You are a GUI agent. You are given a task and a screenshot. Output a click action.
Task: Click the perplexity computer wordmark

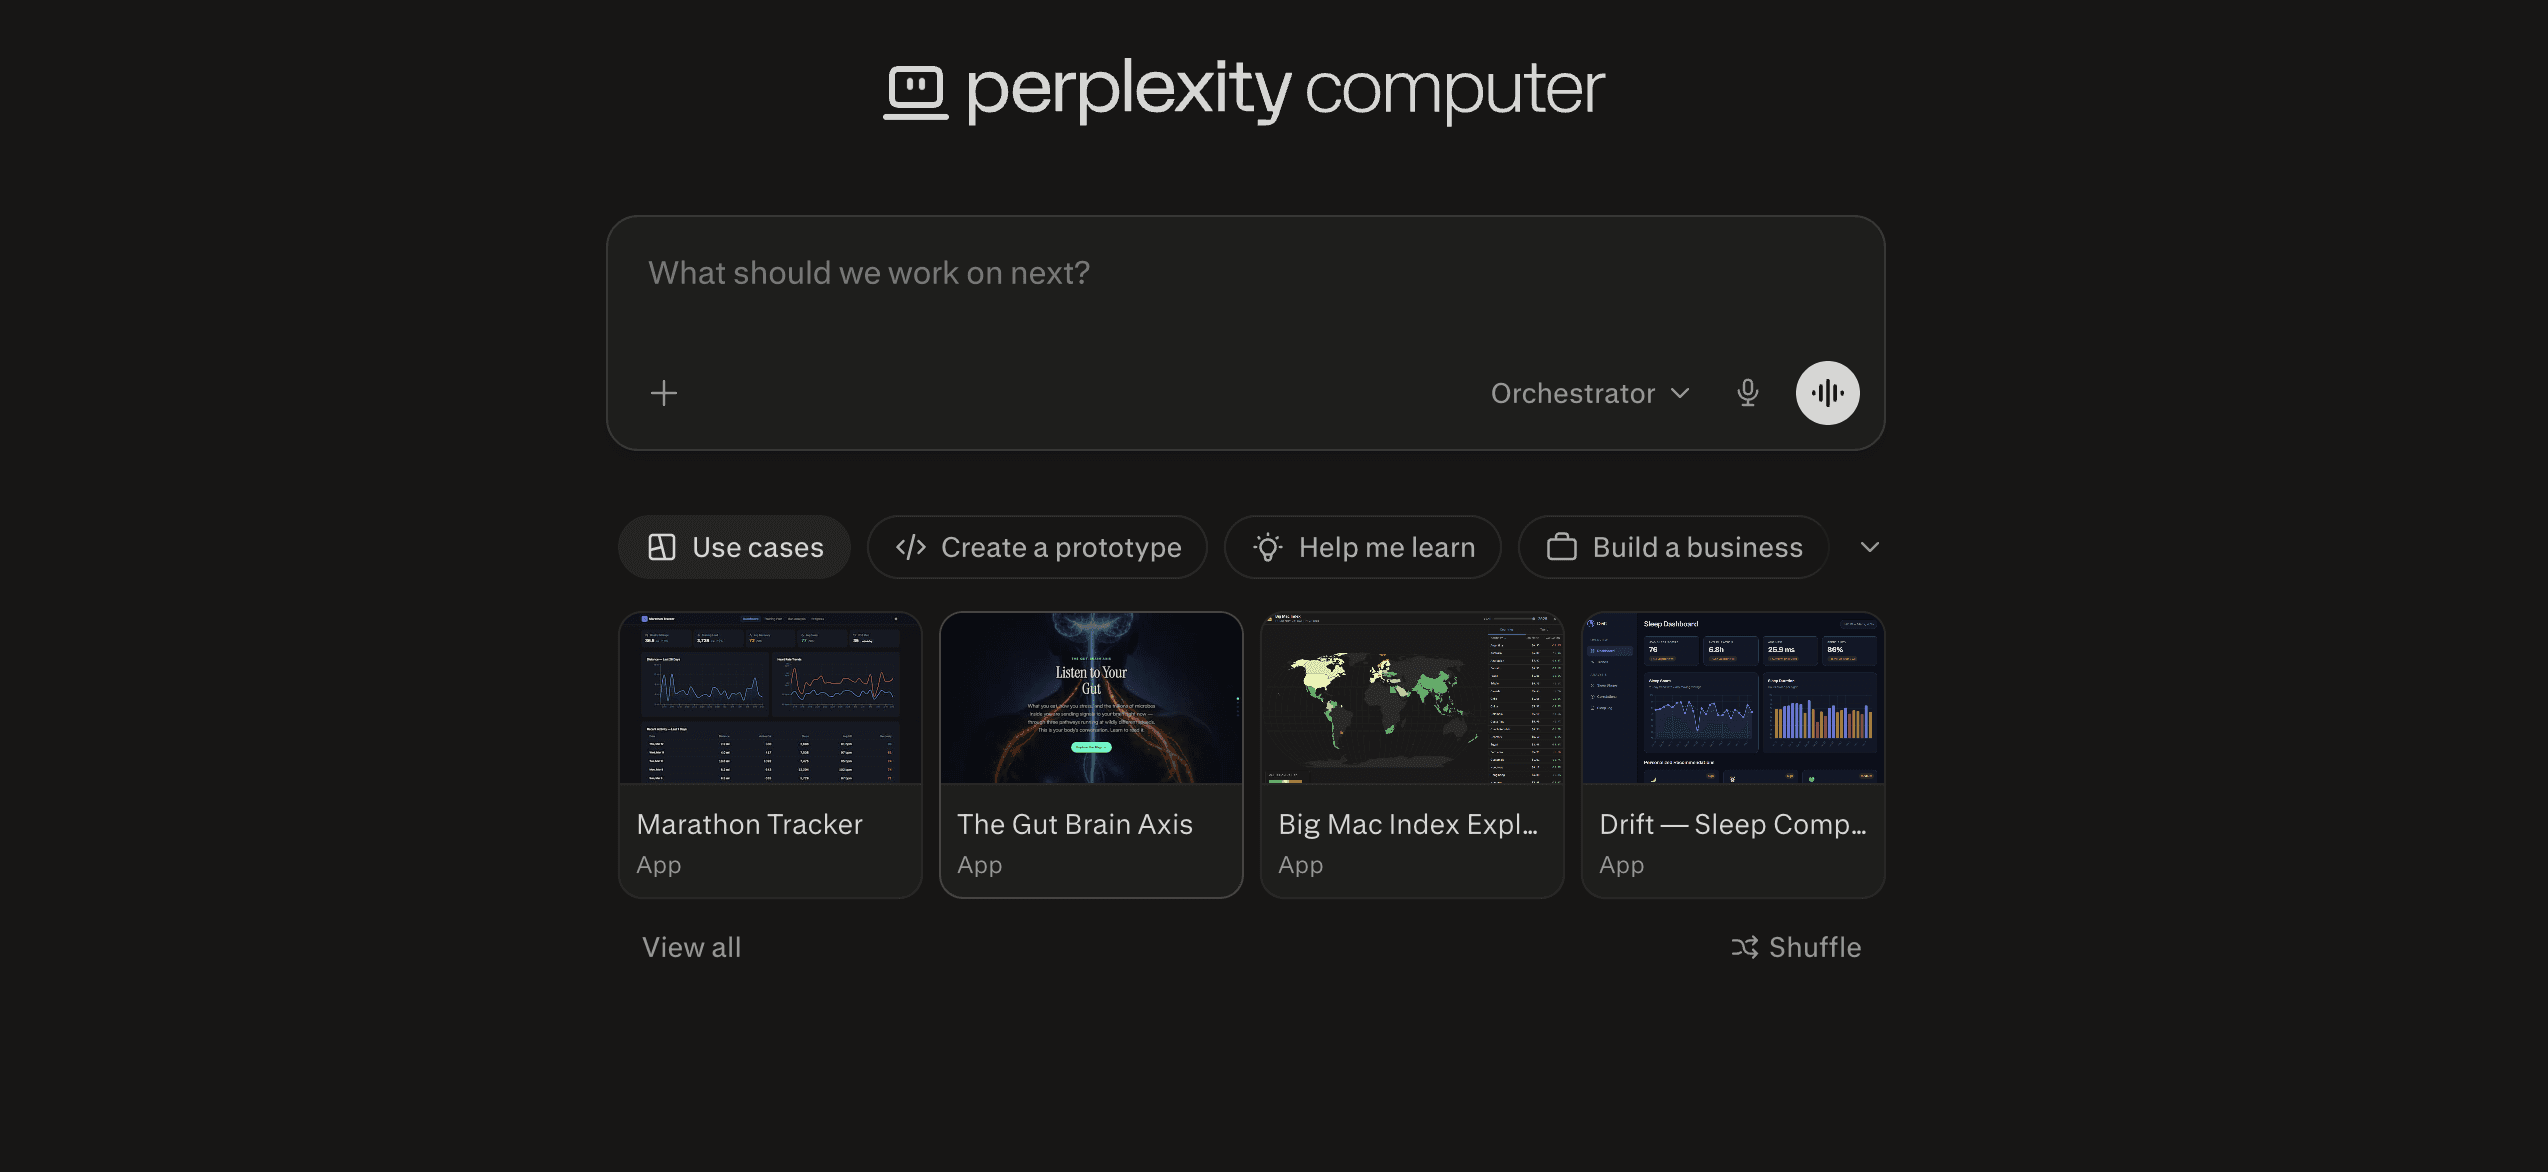click(x=1285, y=92)
